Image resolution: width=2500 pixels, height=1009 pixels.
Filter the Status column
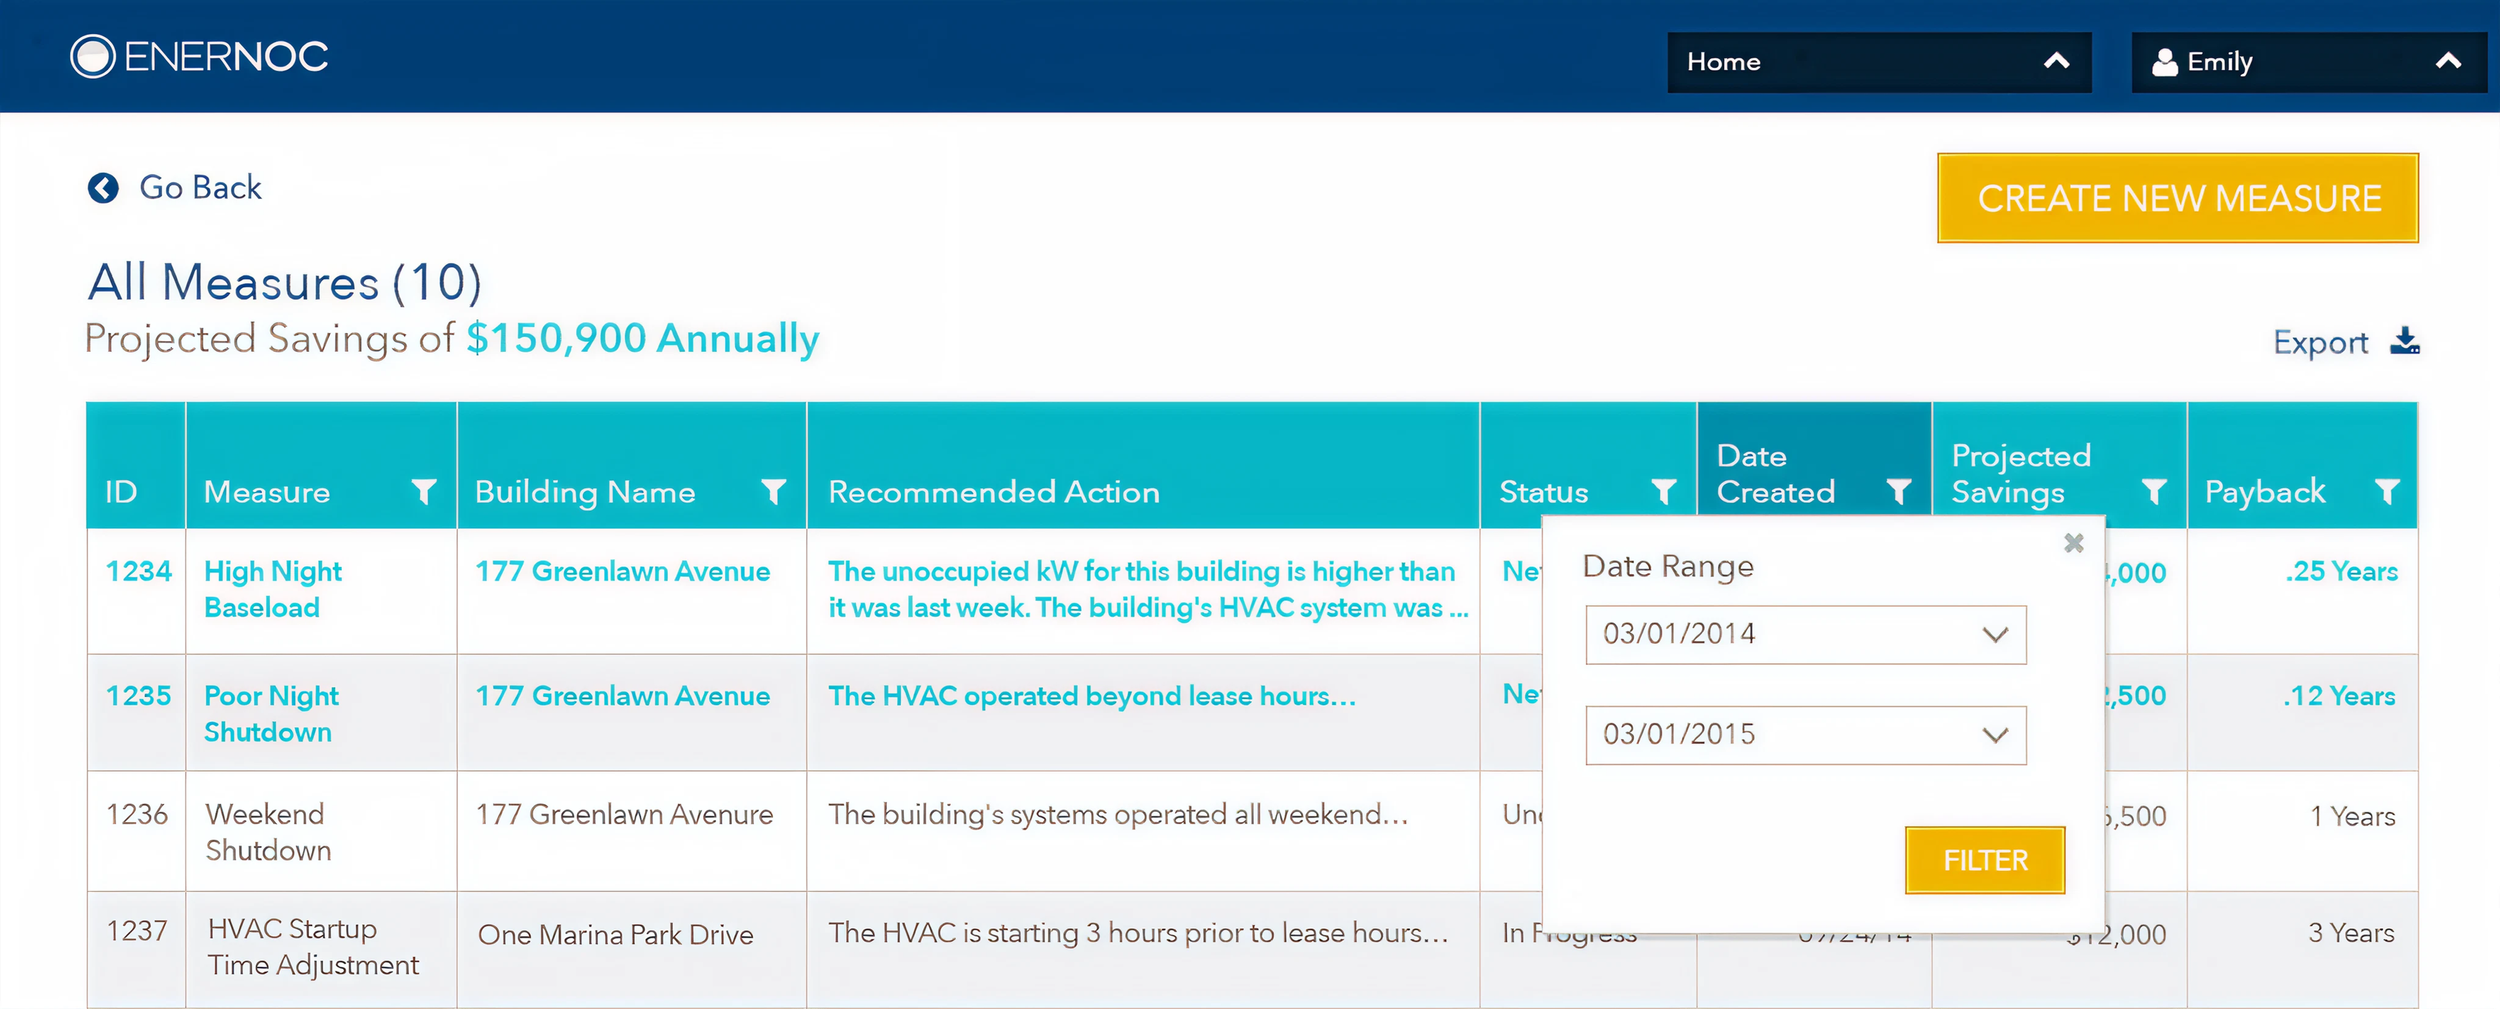(1663, 491)
